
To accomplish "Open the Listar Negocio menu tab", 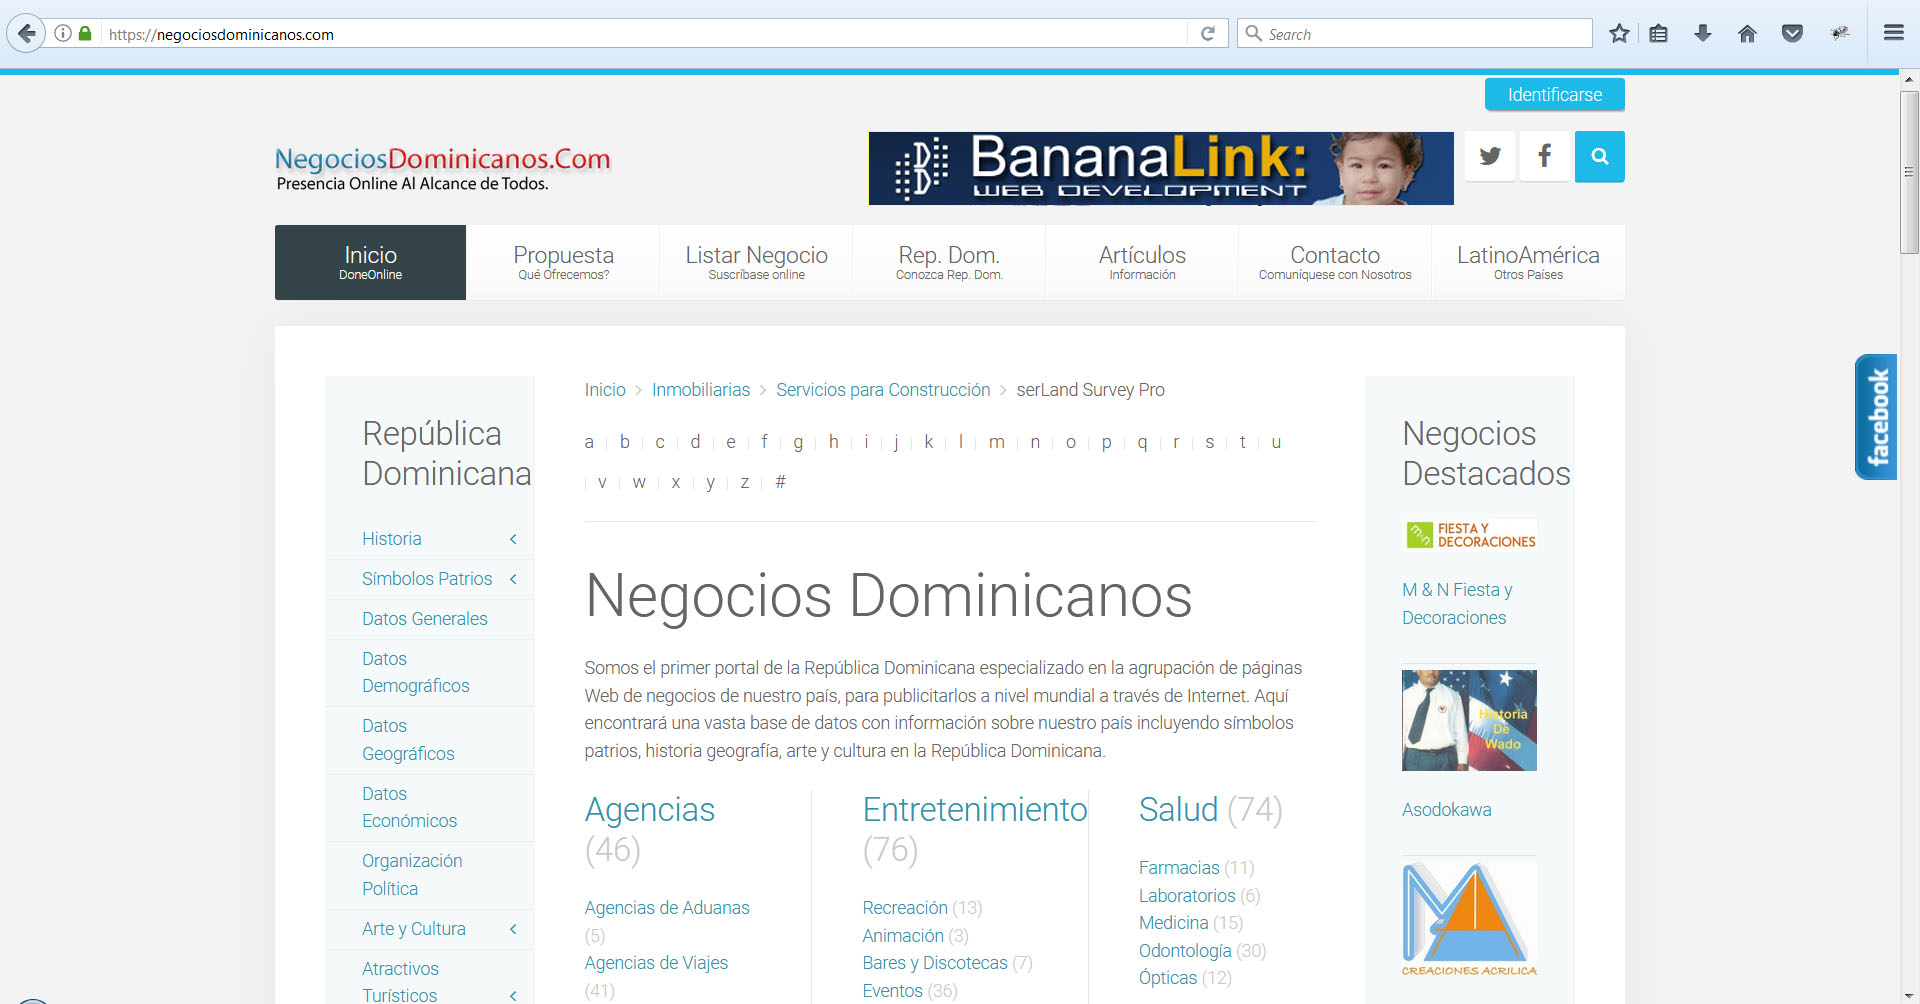I will click(756, 262).
